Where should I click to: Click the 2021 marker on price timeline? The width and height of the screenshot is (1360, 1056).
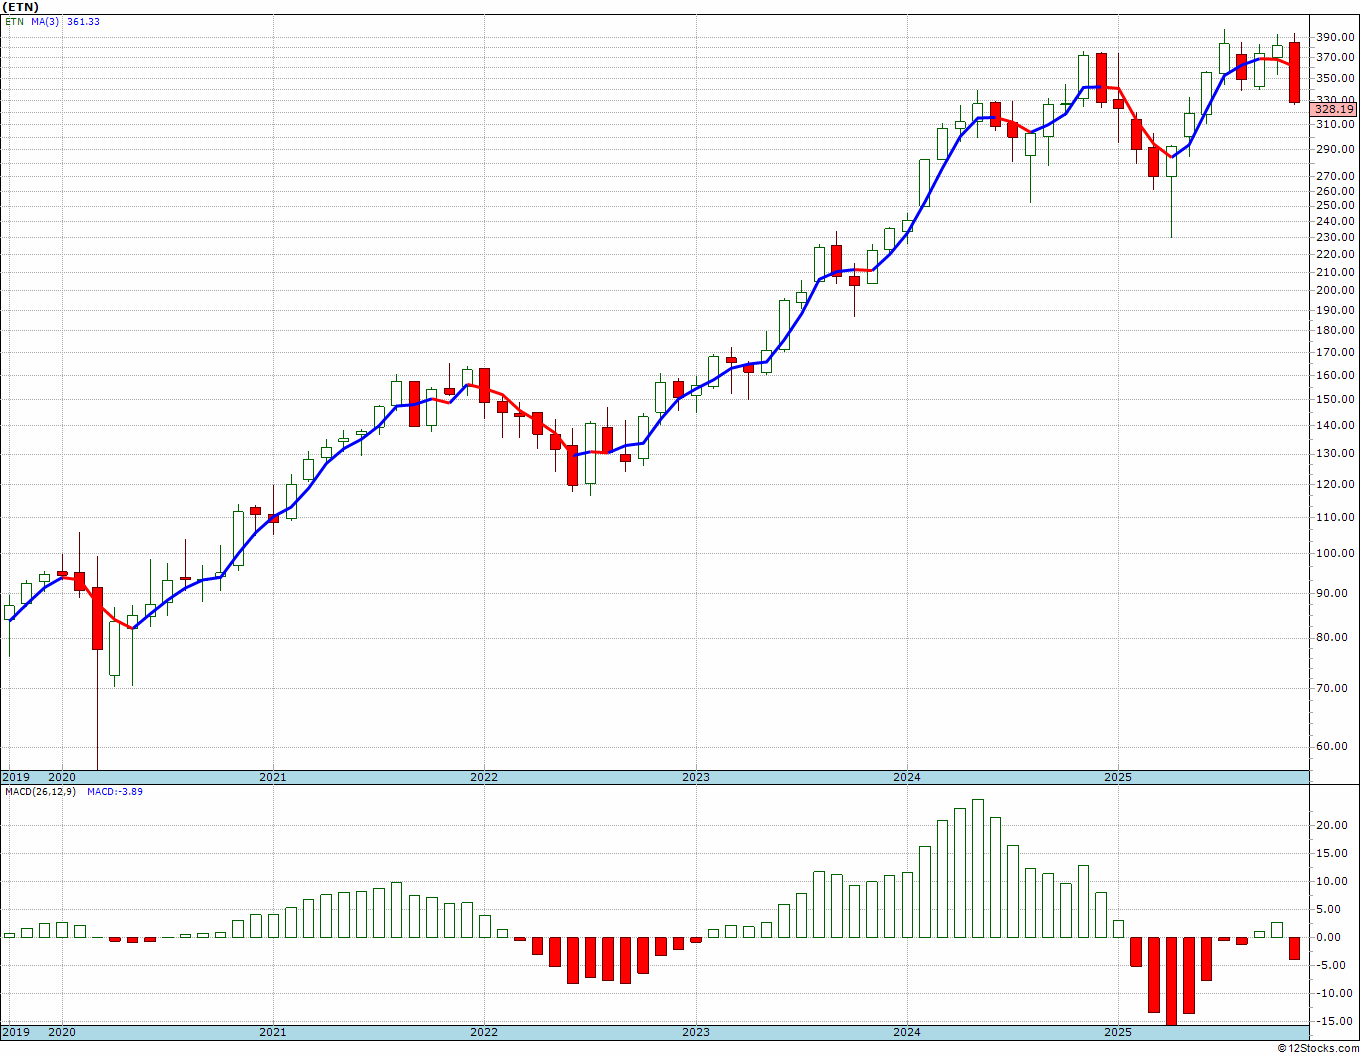pyautogui.click(x=272, y=777)
